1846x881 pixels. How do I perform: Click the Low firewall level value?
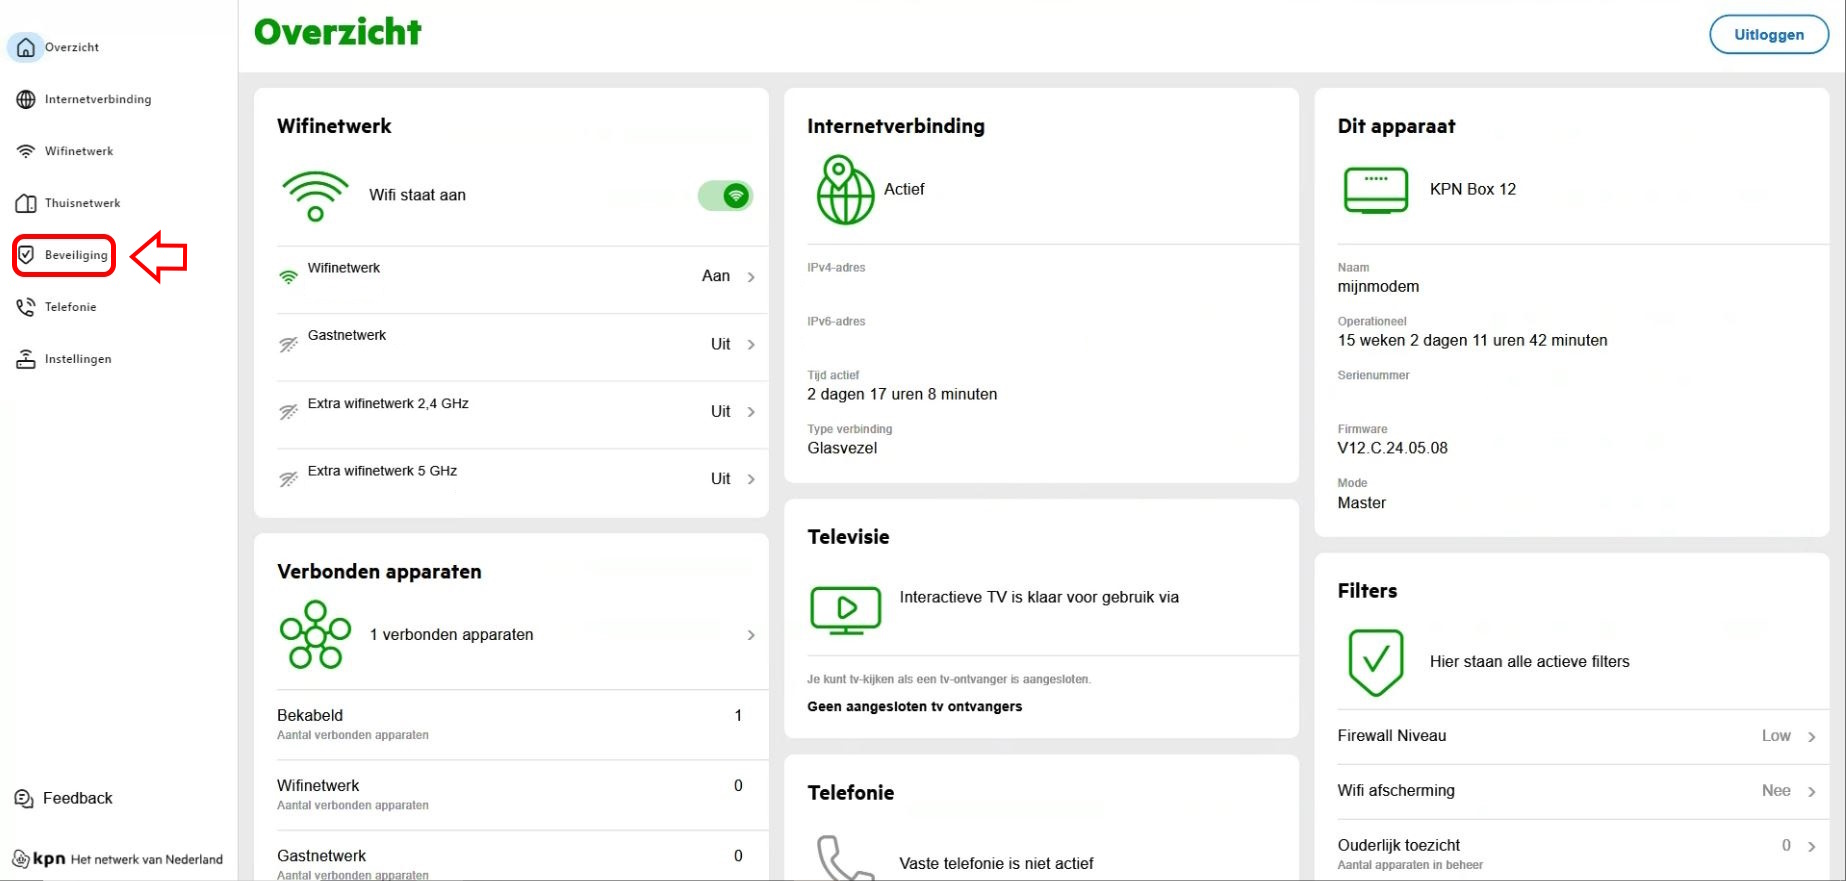pos(1776,736)
